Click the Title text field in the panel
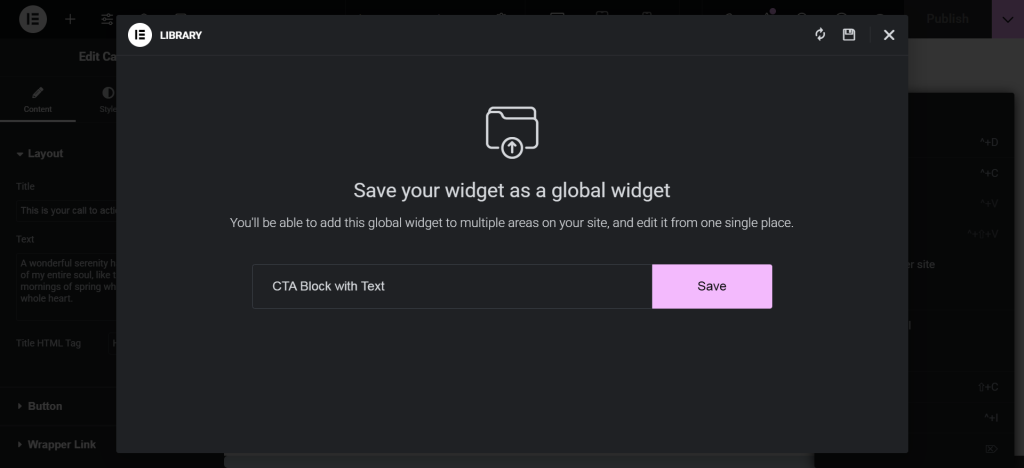This screenshot has height=468, width=1024. click(x=65, y=211)
